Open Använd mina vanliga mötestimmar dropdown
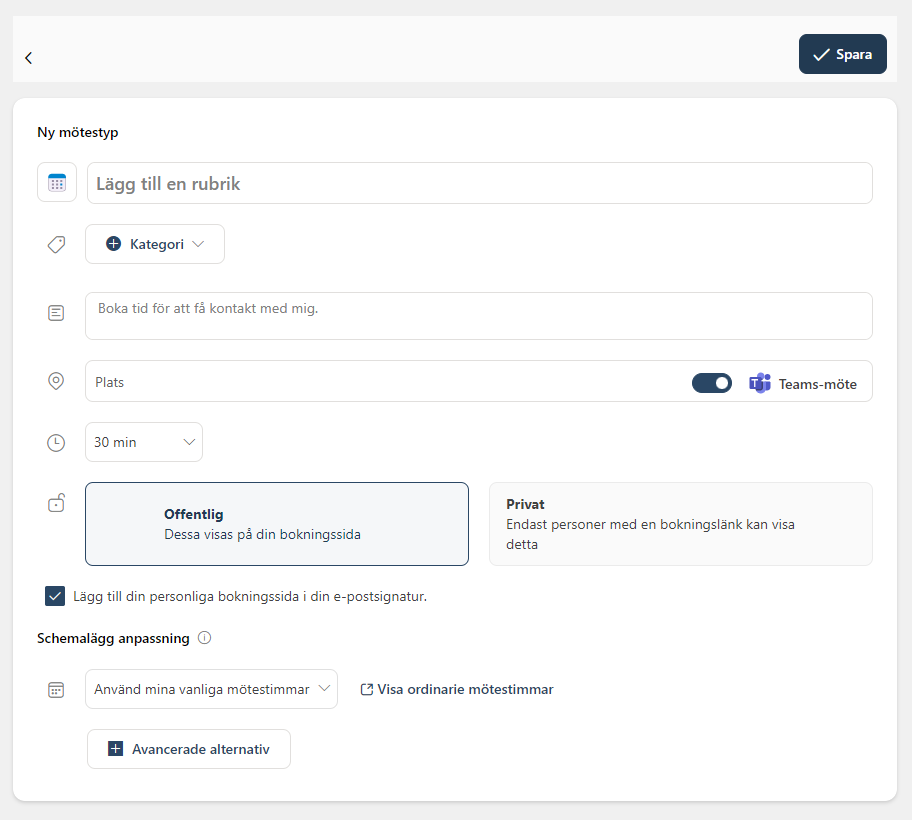This screenshot has width=912, height=820. point(211,689)
